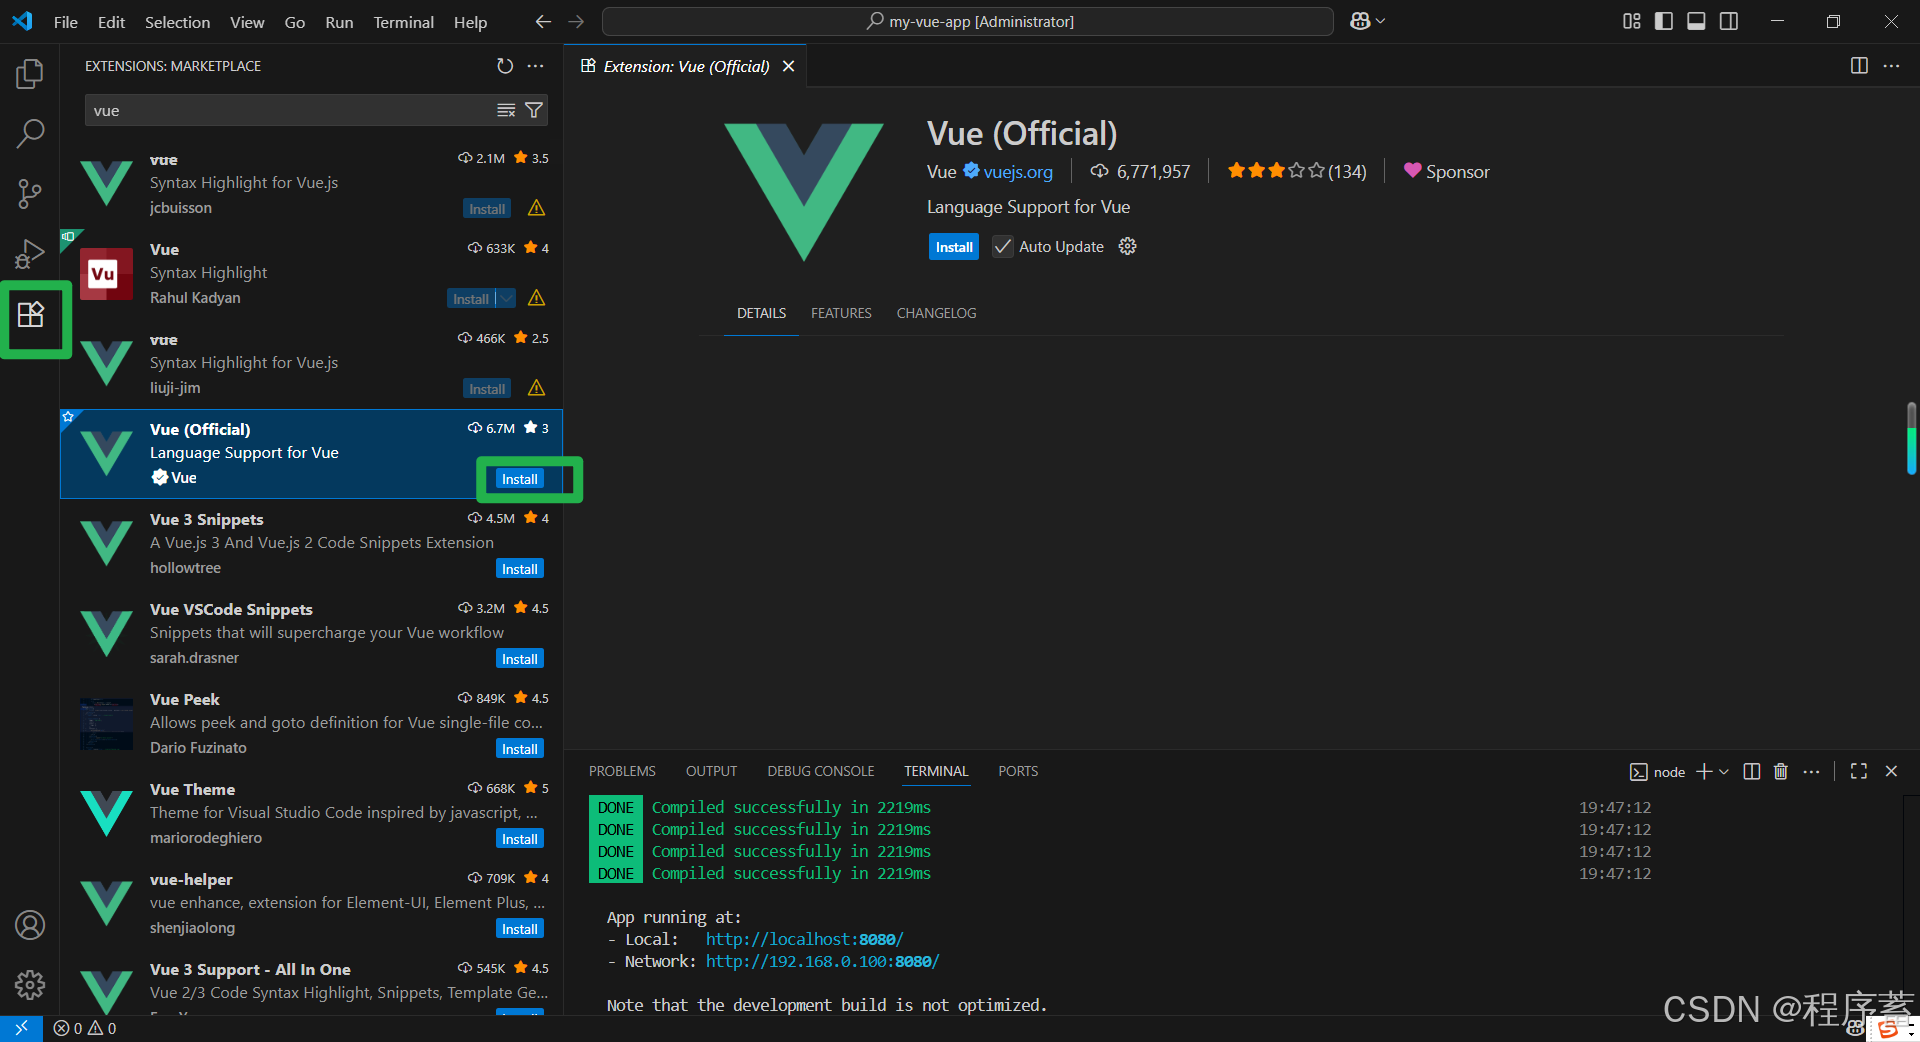Screen dimensions: 1920x1042
Task: Open the Search view in activity bar
Action: [x=30, y=134]
